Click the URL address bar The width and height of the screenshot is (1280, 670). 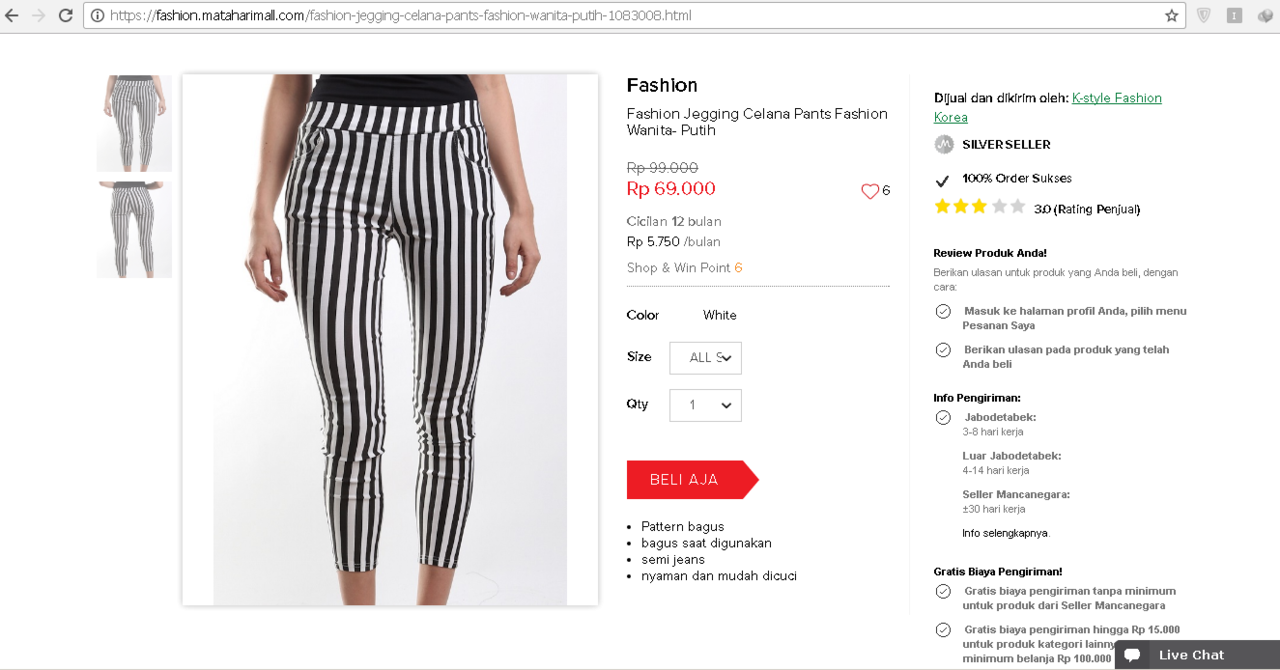click(620, 16)
